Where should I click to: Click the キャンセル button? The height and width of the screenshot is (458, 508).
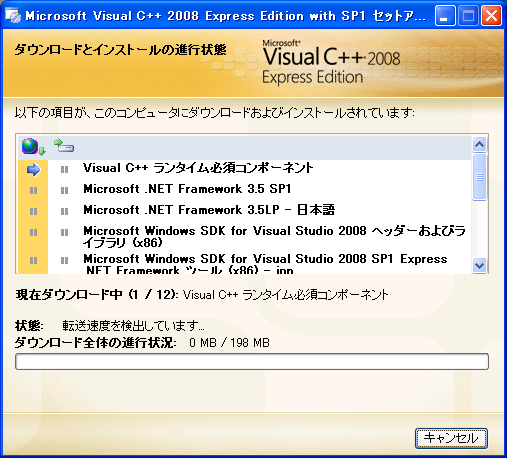pos(451,438)
